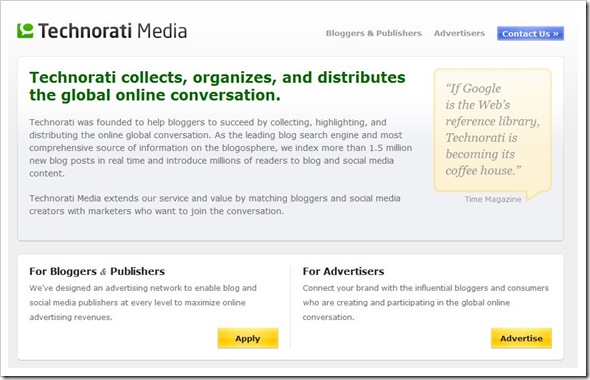Click the paragraph starting 'Technorati was founded'
The width and height of the screenshot is (590, 380).
coord(220,147)
